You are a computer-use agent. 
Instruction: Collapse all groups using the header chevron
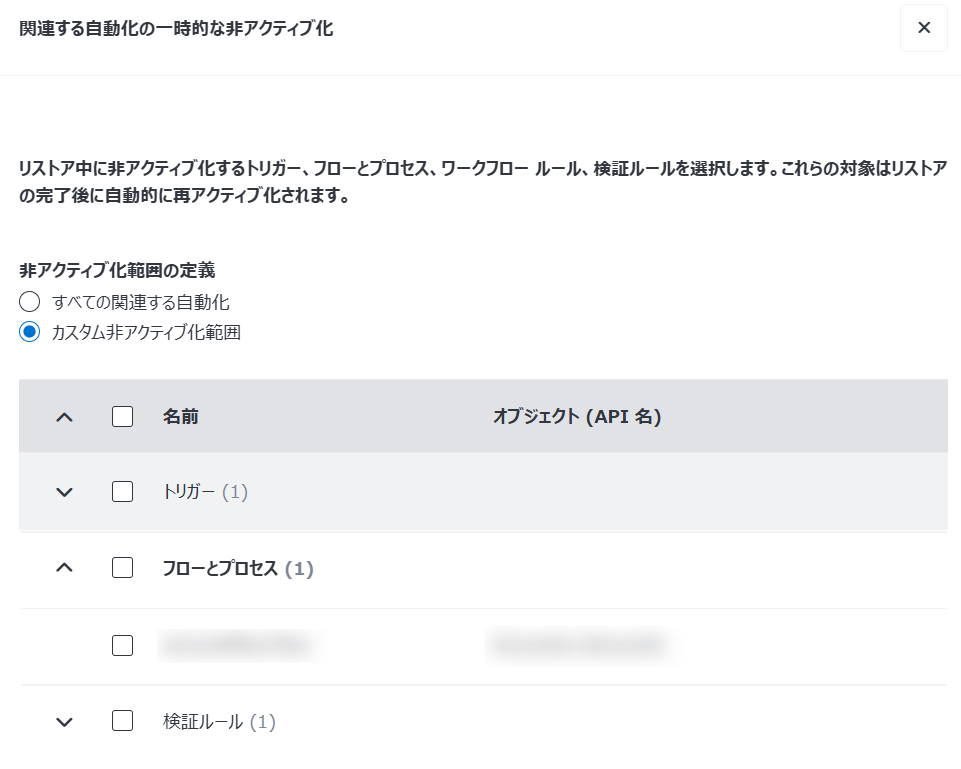point(64,416)
